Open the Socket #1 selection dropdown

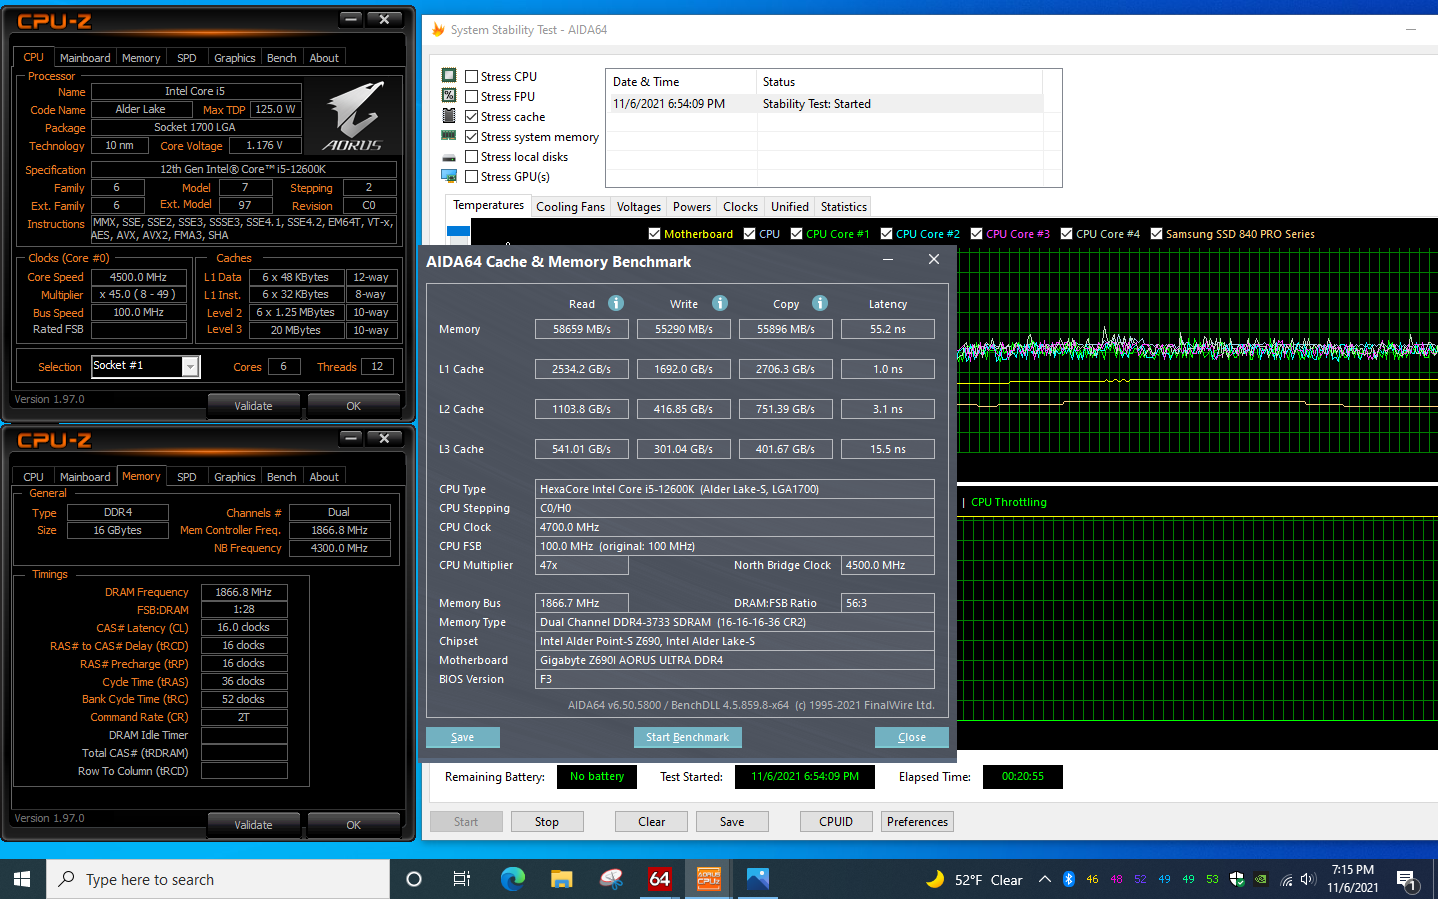(190, 367)
